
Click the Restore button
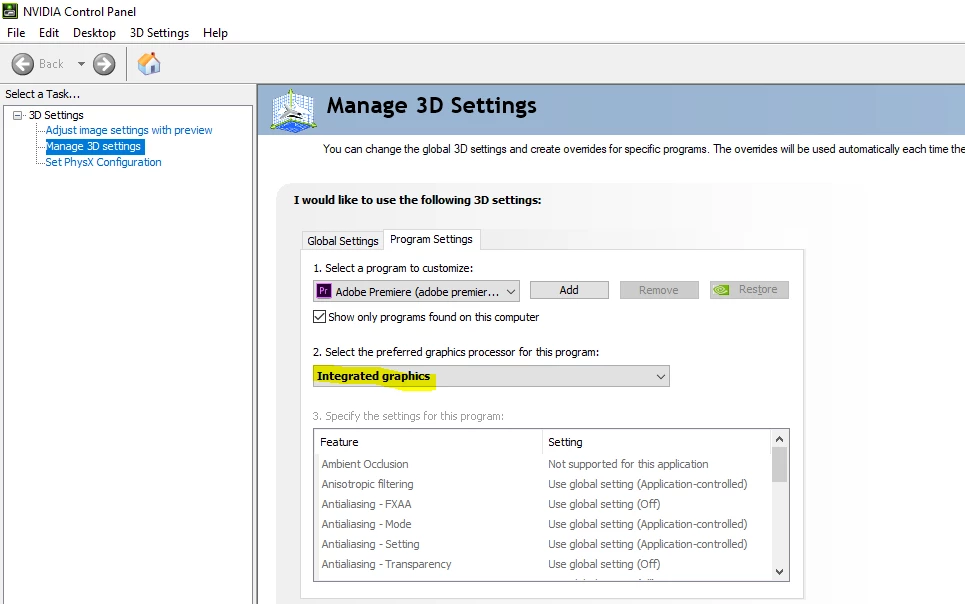(749, 290)
